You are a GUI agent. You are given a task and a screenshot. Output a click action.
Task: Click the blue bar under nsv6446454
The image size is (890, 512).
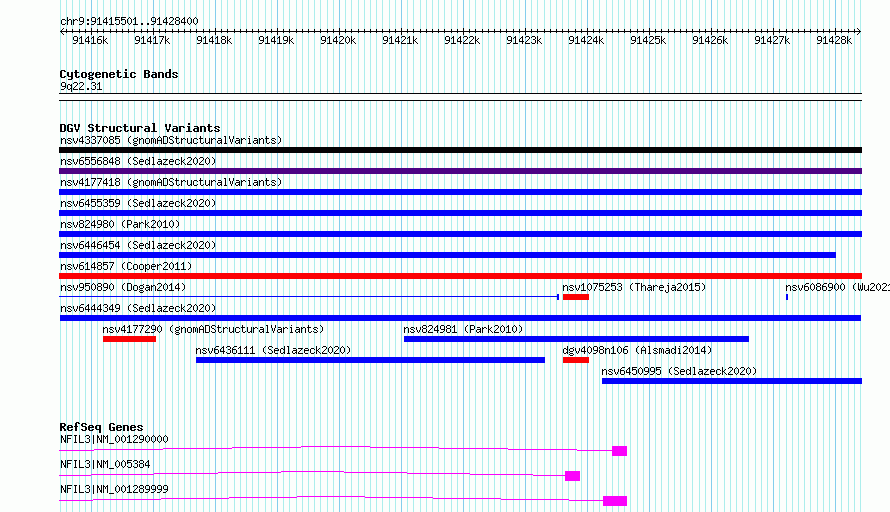click(x=447, y=255)
